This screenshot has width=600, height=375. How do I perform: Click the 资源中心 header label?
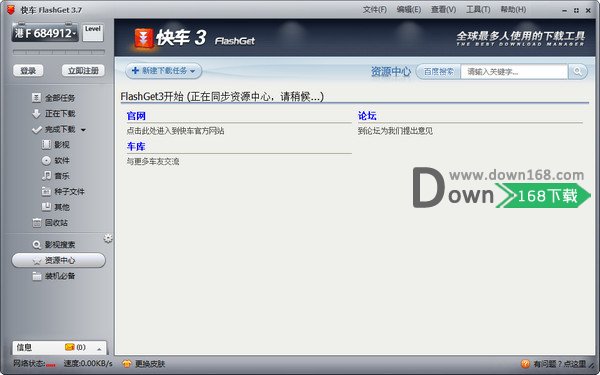coord(391,72)
